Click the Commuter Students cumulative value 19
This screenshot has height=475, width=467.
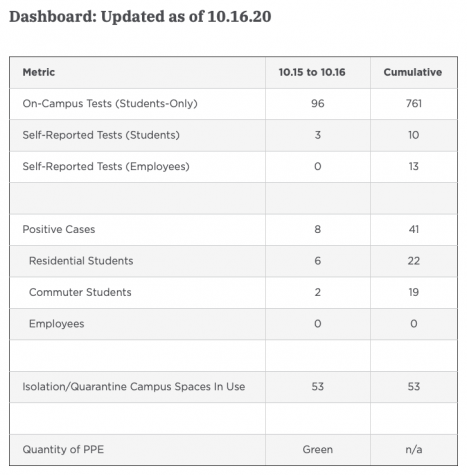414,292
